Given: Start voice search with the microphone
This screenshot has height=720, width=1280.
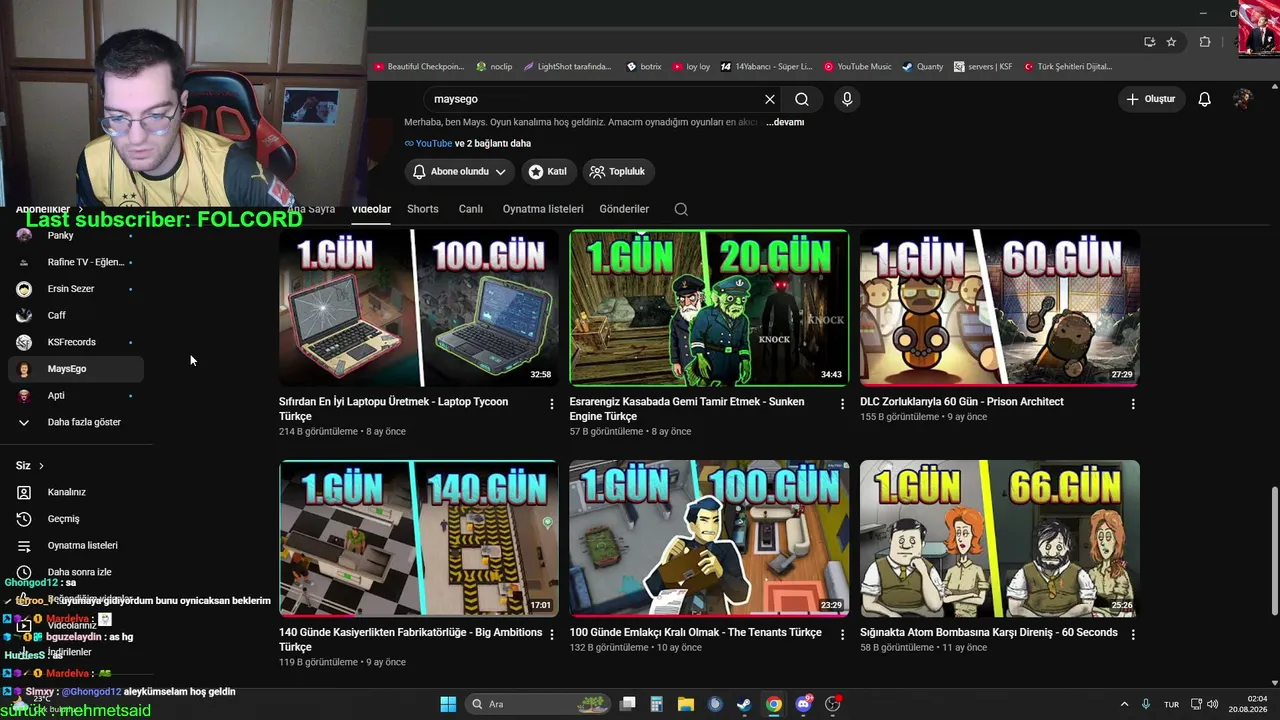Looking at the screenshot, I should click(847, 99).
